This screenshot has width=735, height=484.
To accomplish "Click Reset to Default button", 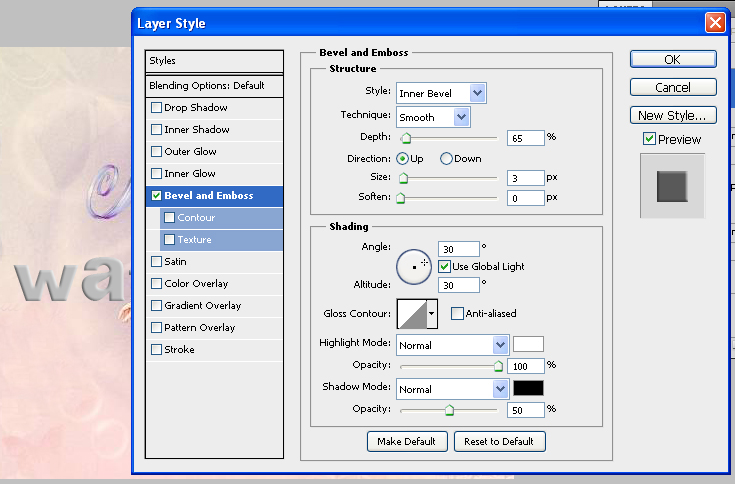I will coord(499,441).
